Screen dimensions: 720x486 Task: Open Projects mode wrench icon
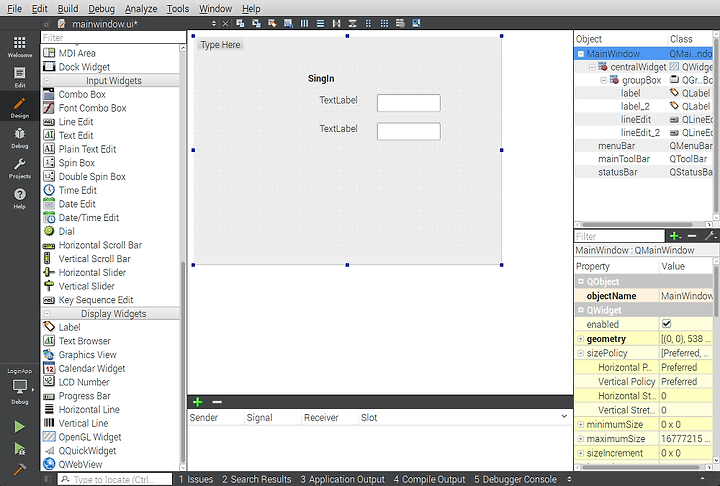pos(20,168)
